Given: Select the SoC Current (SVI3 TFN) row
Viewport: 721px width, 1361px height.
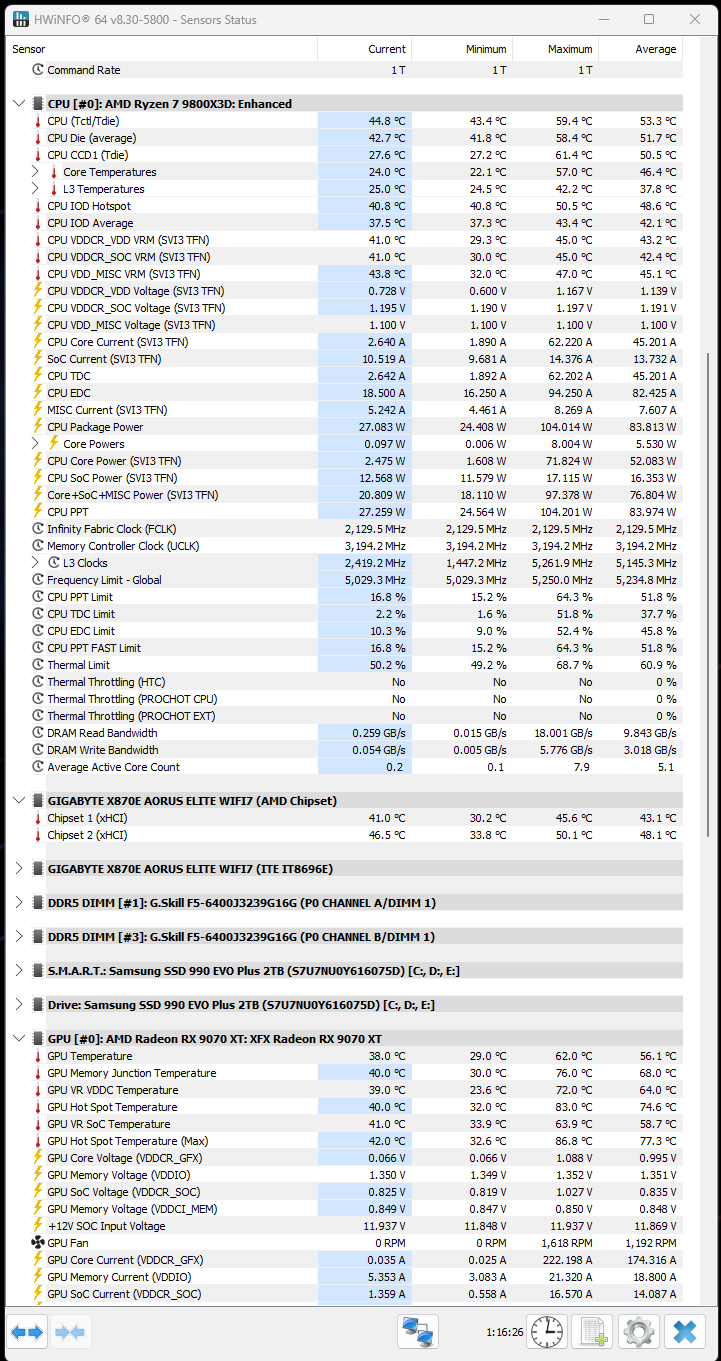Looking at the screenshot, I should [x=345, y=359].
